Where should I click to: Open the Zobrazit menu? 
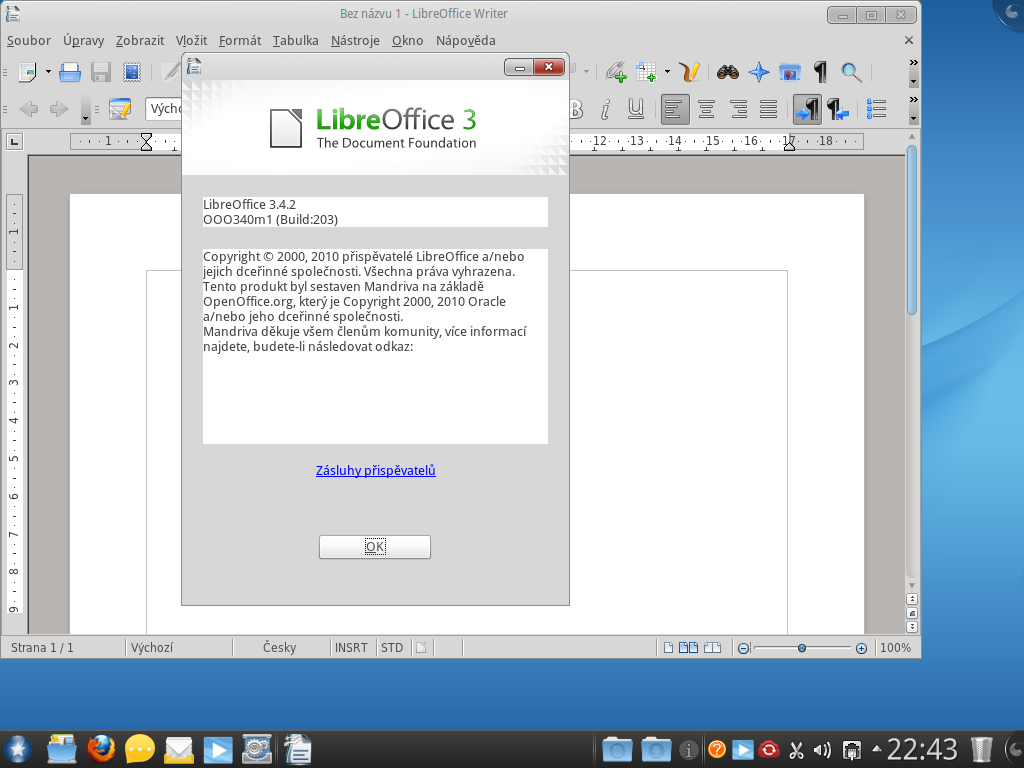[140, 40]
